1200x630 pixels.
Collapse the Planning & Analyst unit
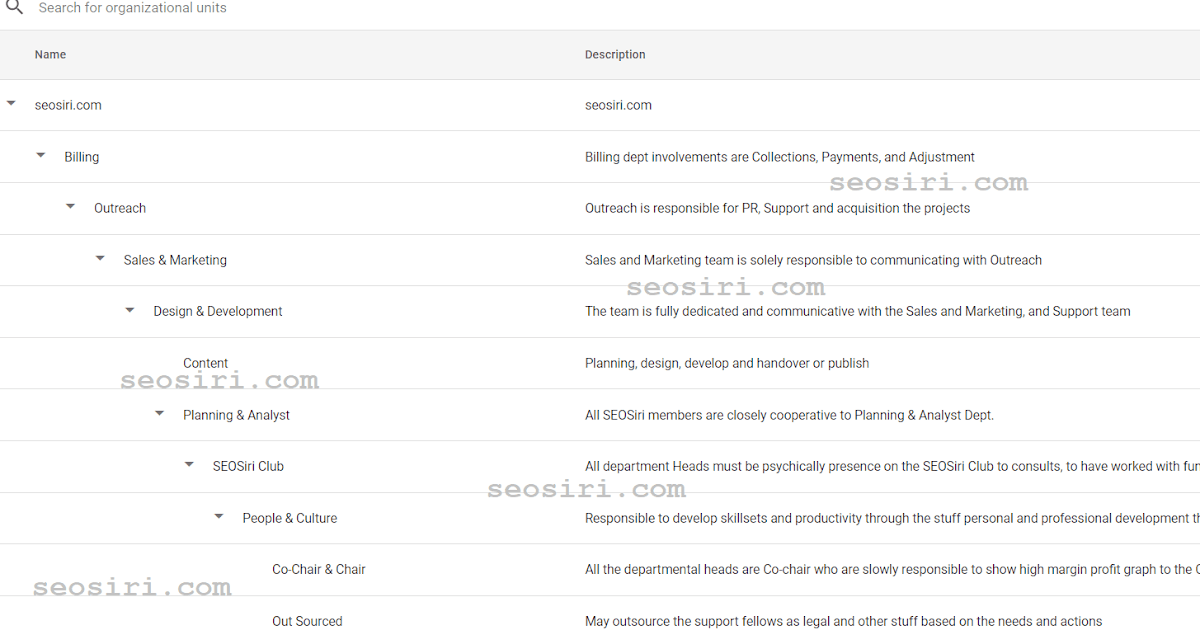point(158,412)
